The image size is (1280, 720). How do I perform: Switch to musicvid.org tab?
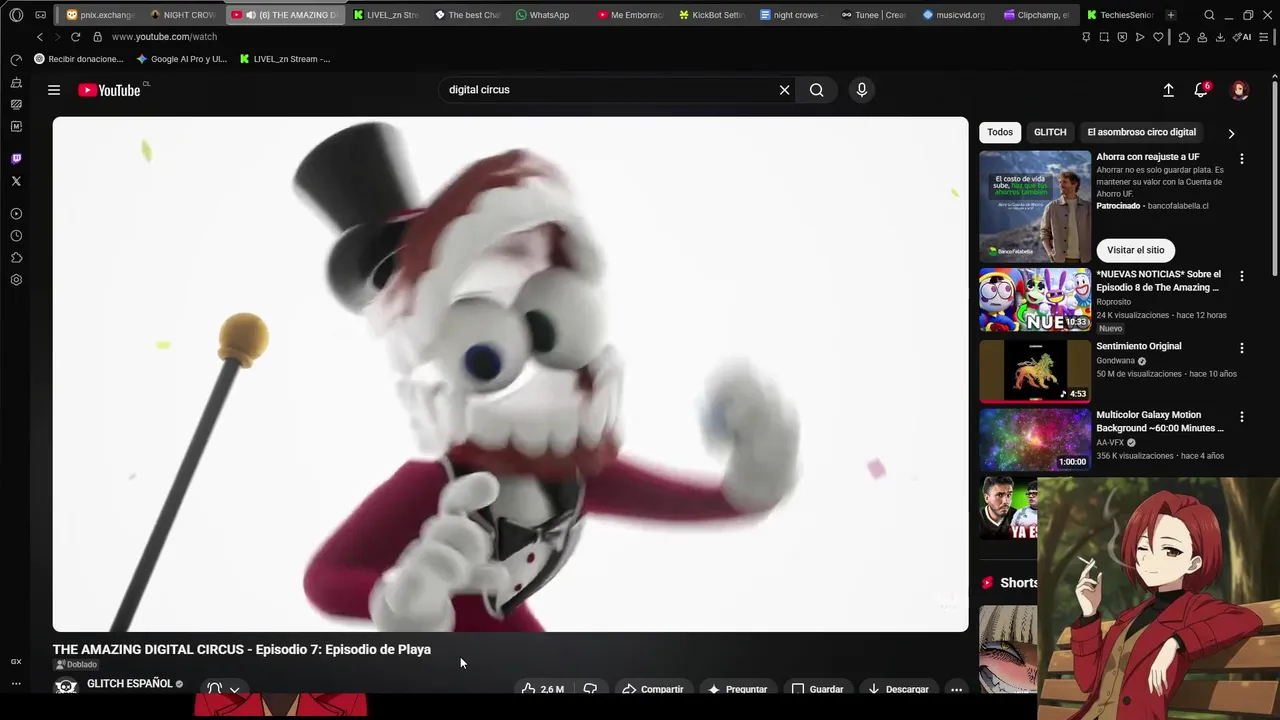coord(955,15)
